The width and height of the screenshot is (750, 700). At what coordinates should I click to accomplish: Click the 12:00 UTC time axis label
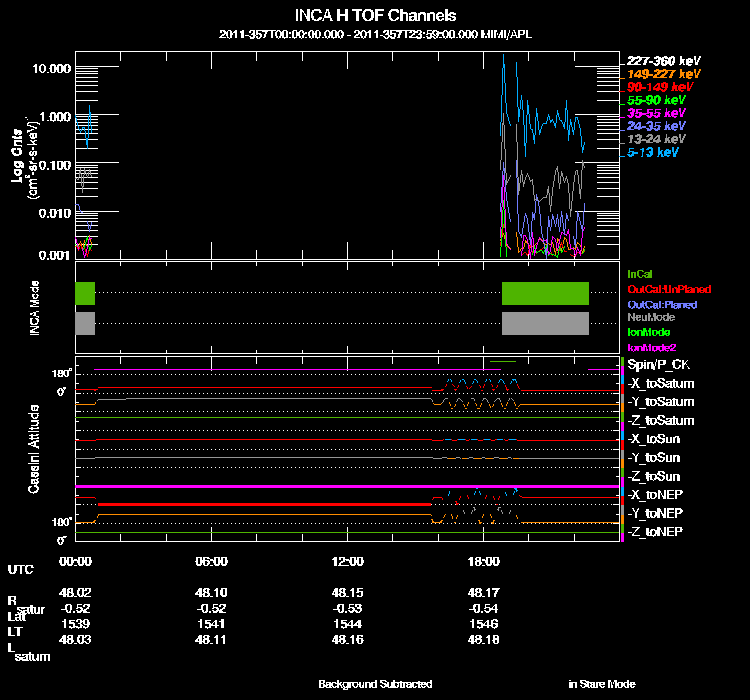tap(347, 561)
